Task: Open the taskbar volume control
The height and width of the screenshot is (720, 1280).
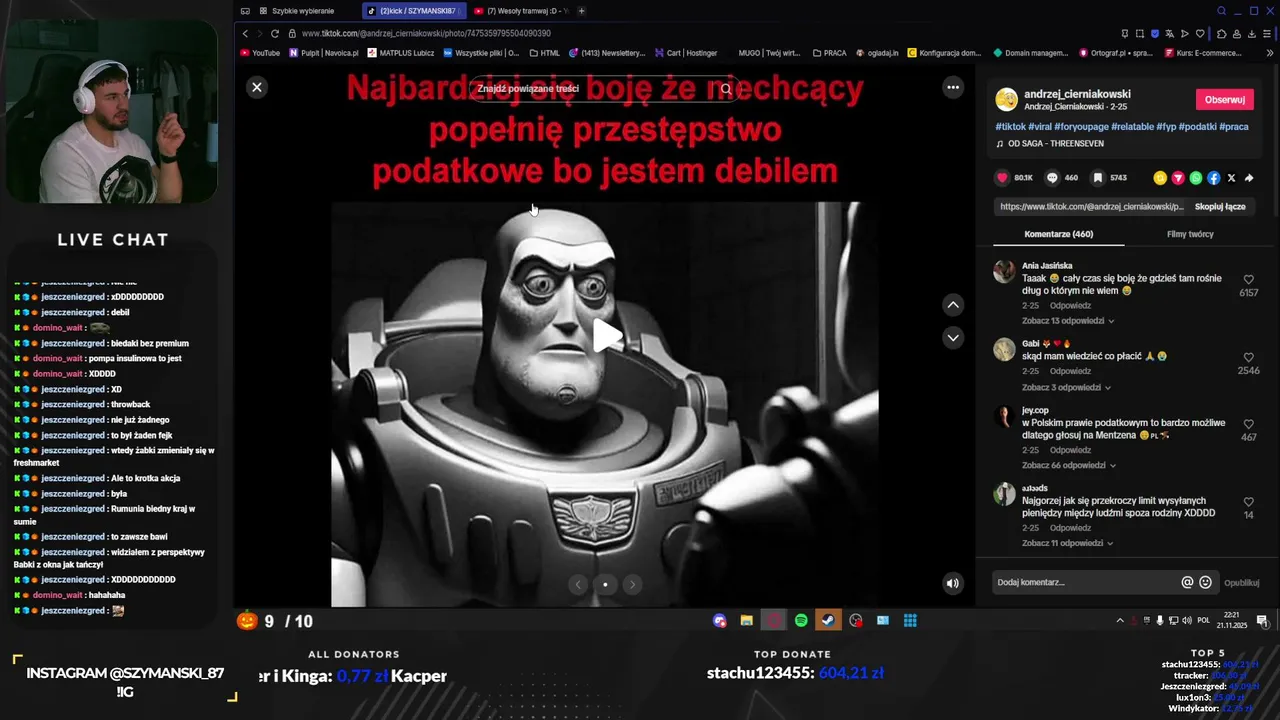Action: 1187,621
